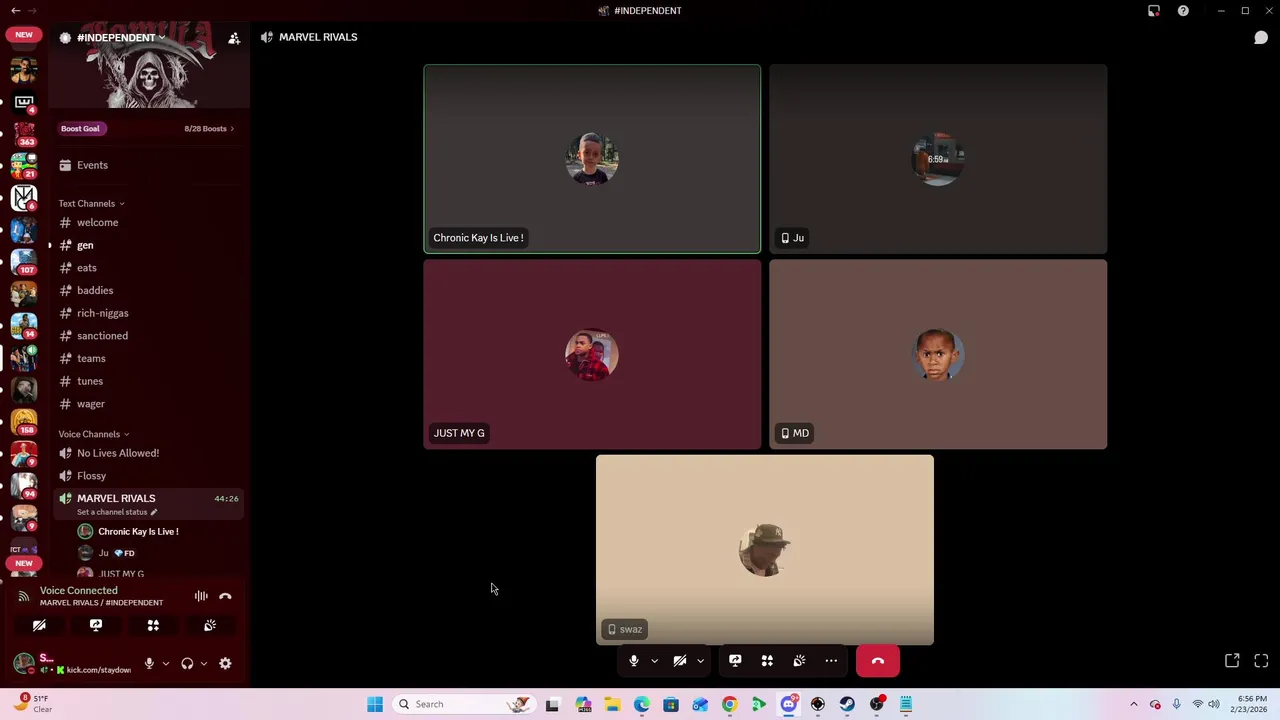The image size is (1280, 720).
Task: Join Flossy voice channel
Action: tap(148, 476)
